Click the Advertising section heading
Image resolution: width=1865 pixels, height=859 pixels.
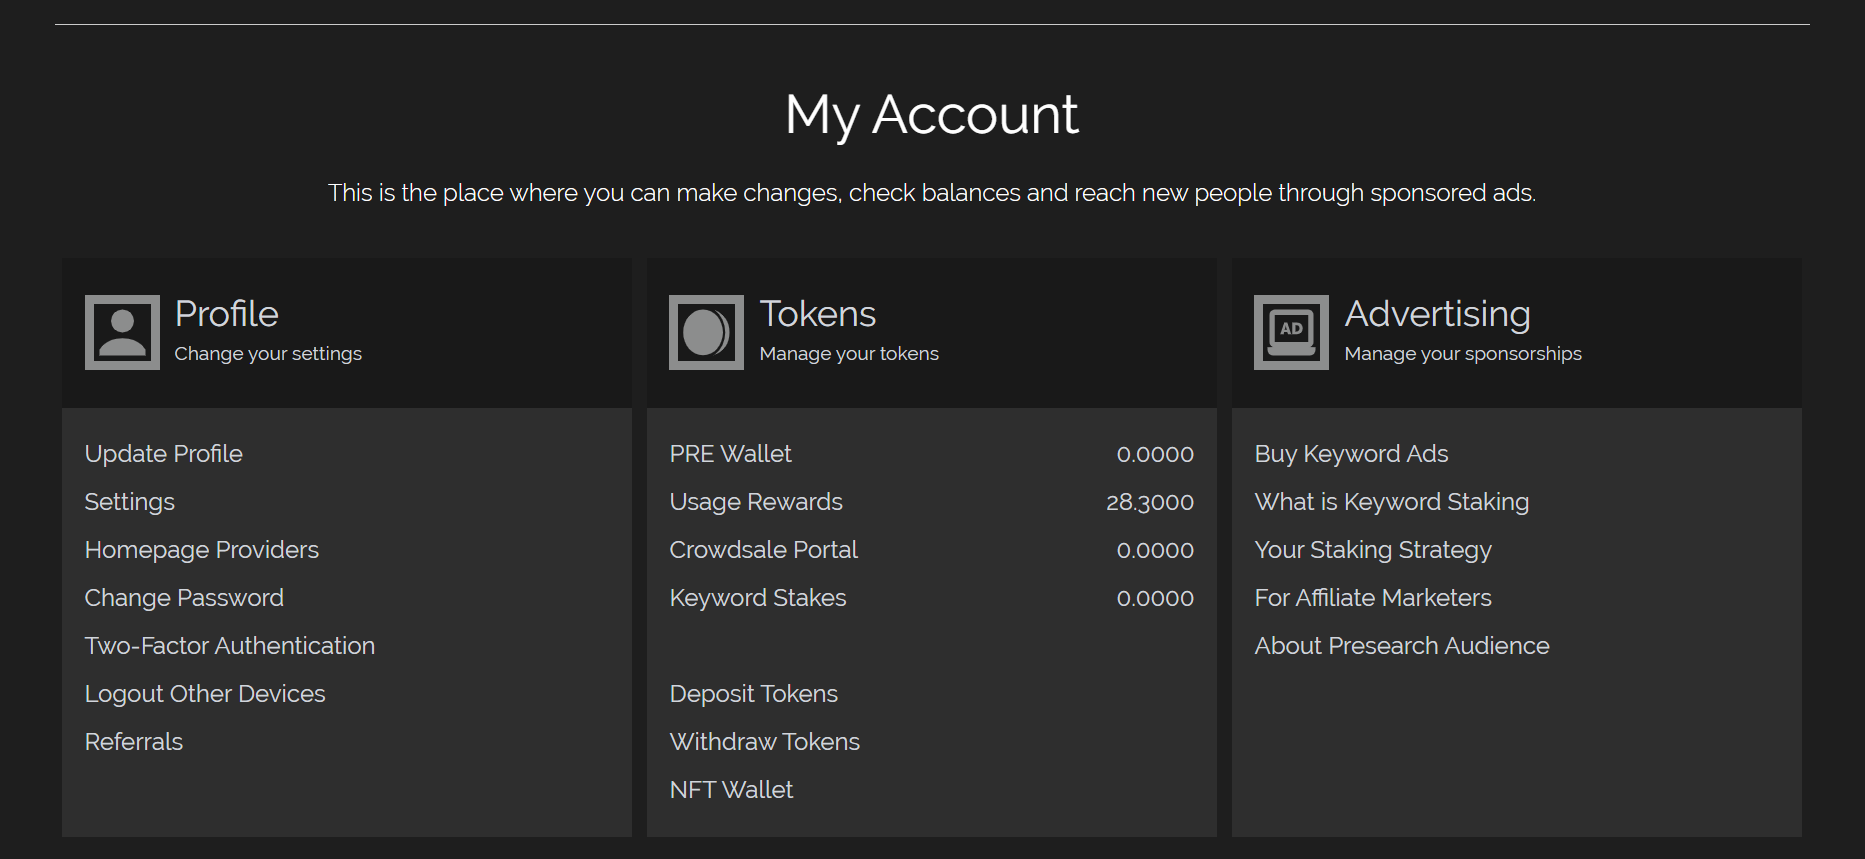[x=1438, y=314]
